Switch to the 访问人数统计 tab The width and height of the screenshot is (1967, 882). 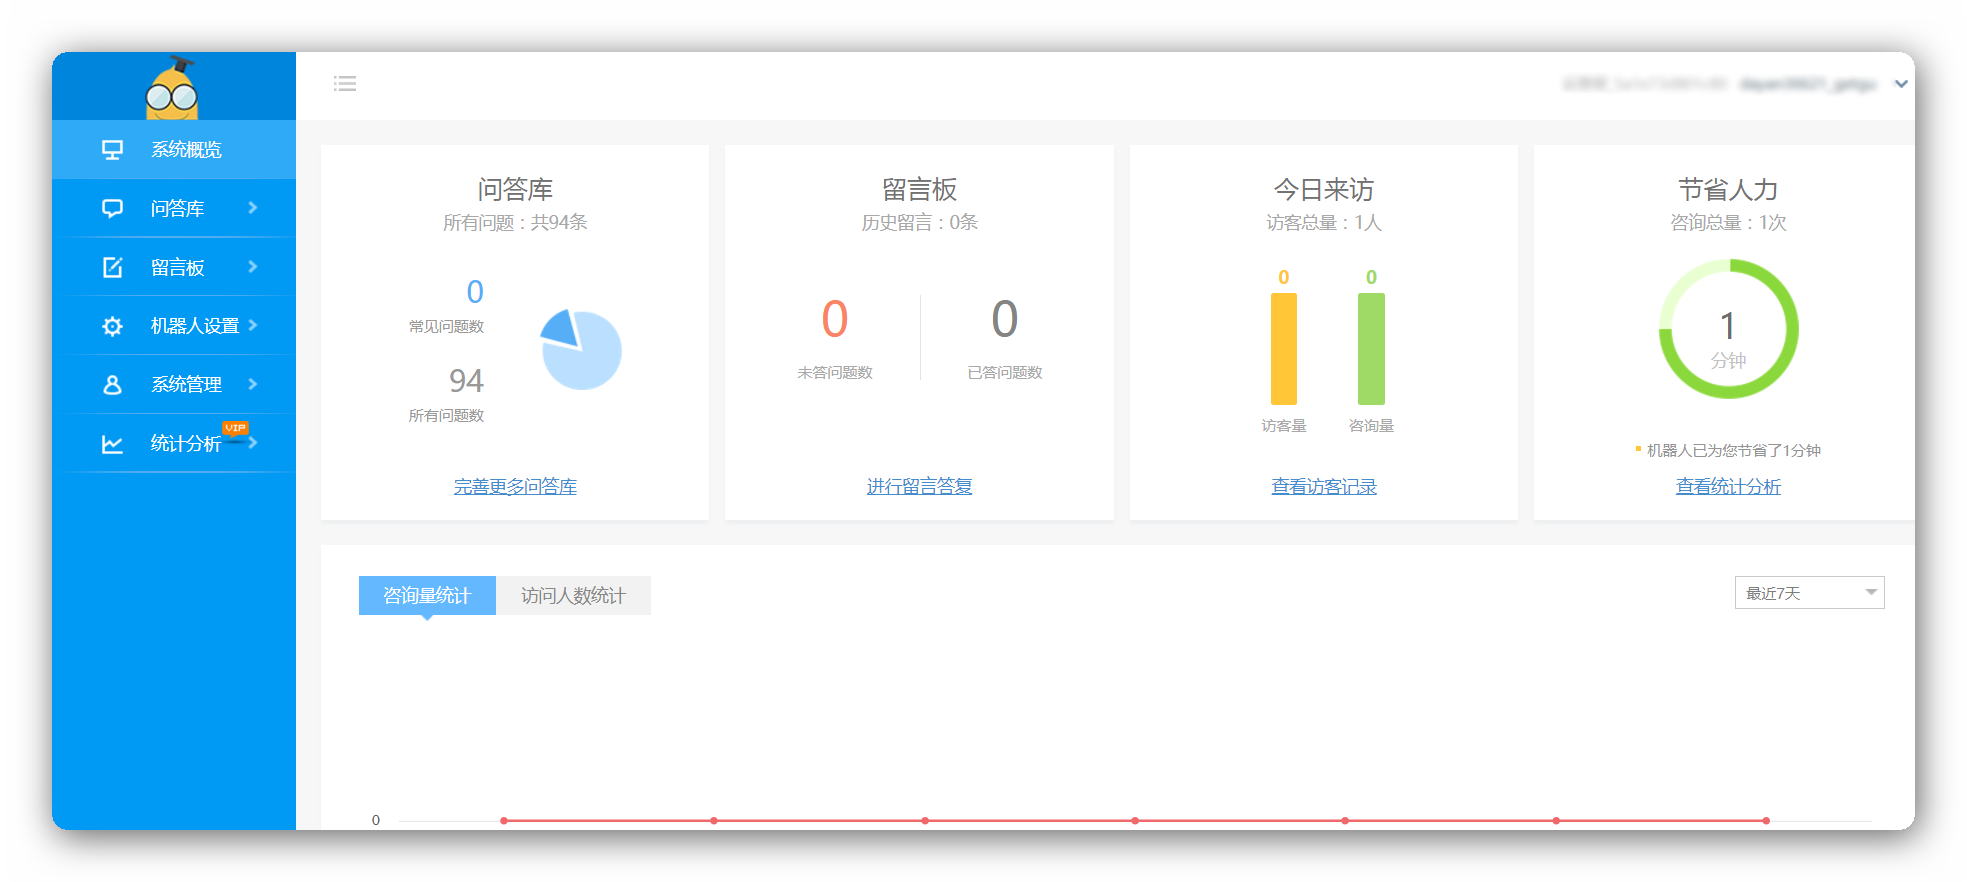point(573,596)
